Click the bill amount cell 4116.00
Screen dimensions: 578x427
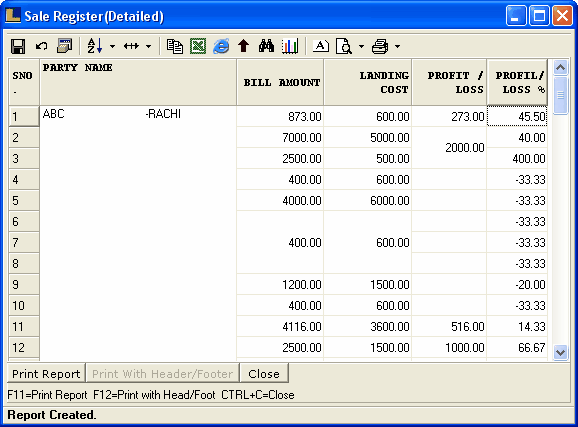point(280,327)
